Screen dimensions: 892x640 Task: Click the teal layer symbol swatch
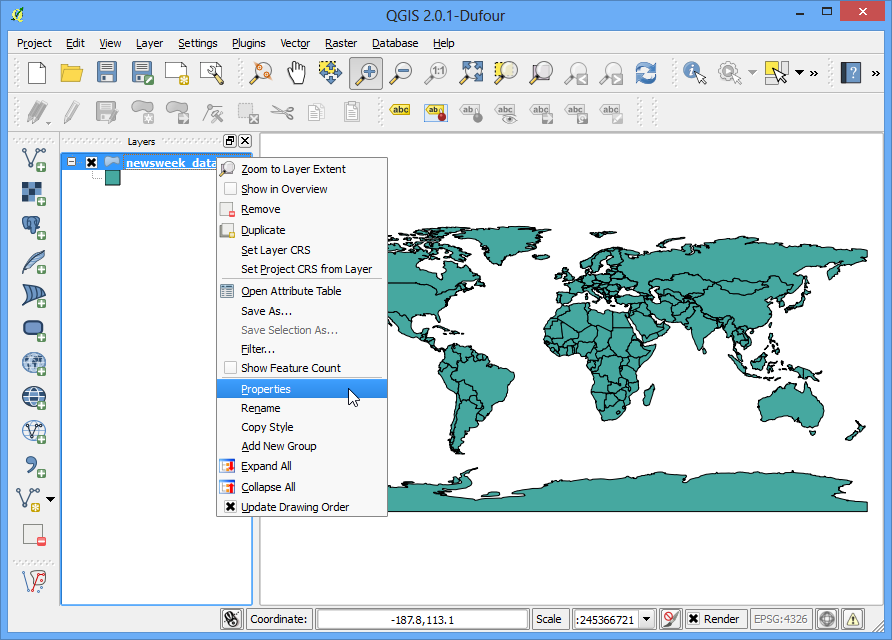click(x=112, y=178)
